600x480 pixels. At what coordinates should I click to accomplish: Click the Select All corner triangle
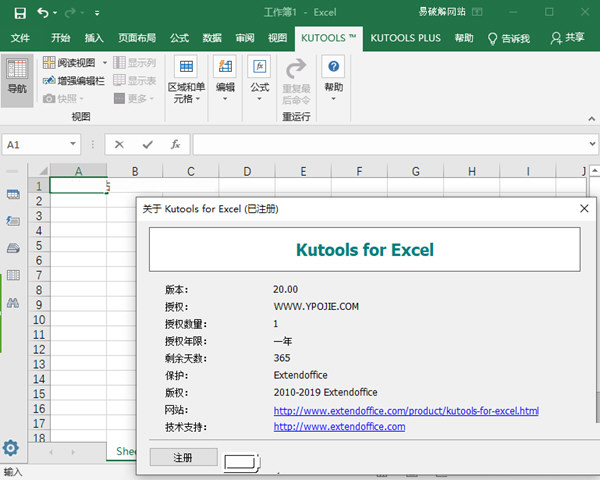point(43,171)
